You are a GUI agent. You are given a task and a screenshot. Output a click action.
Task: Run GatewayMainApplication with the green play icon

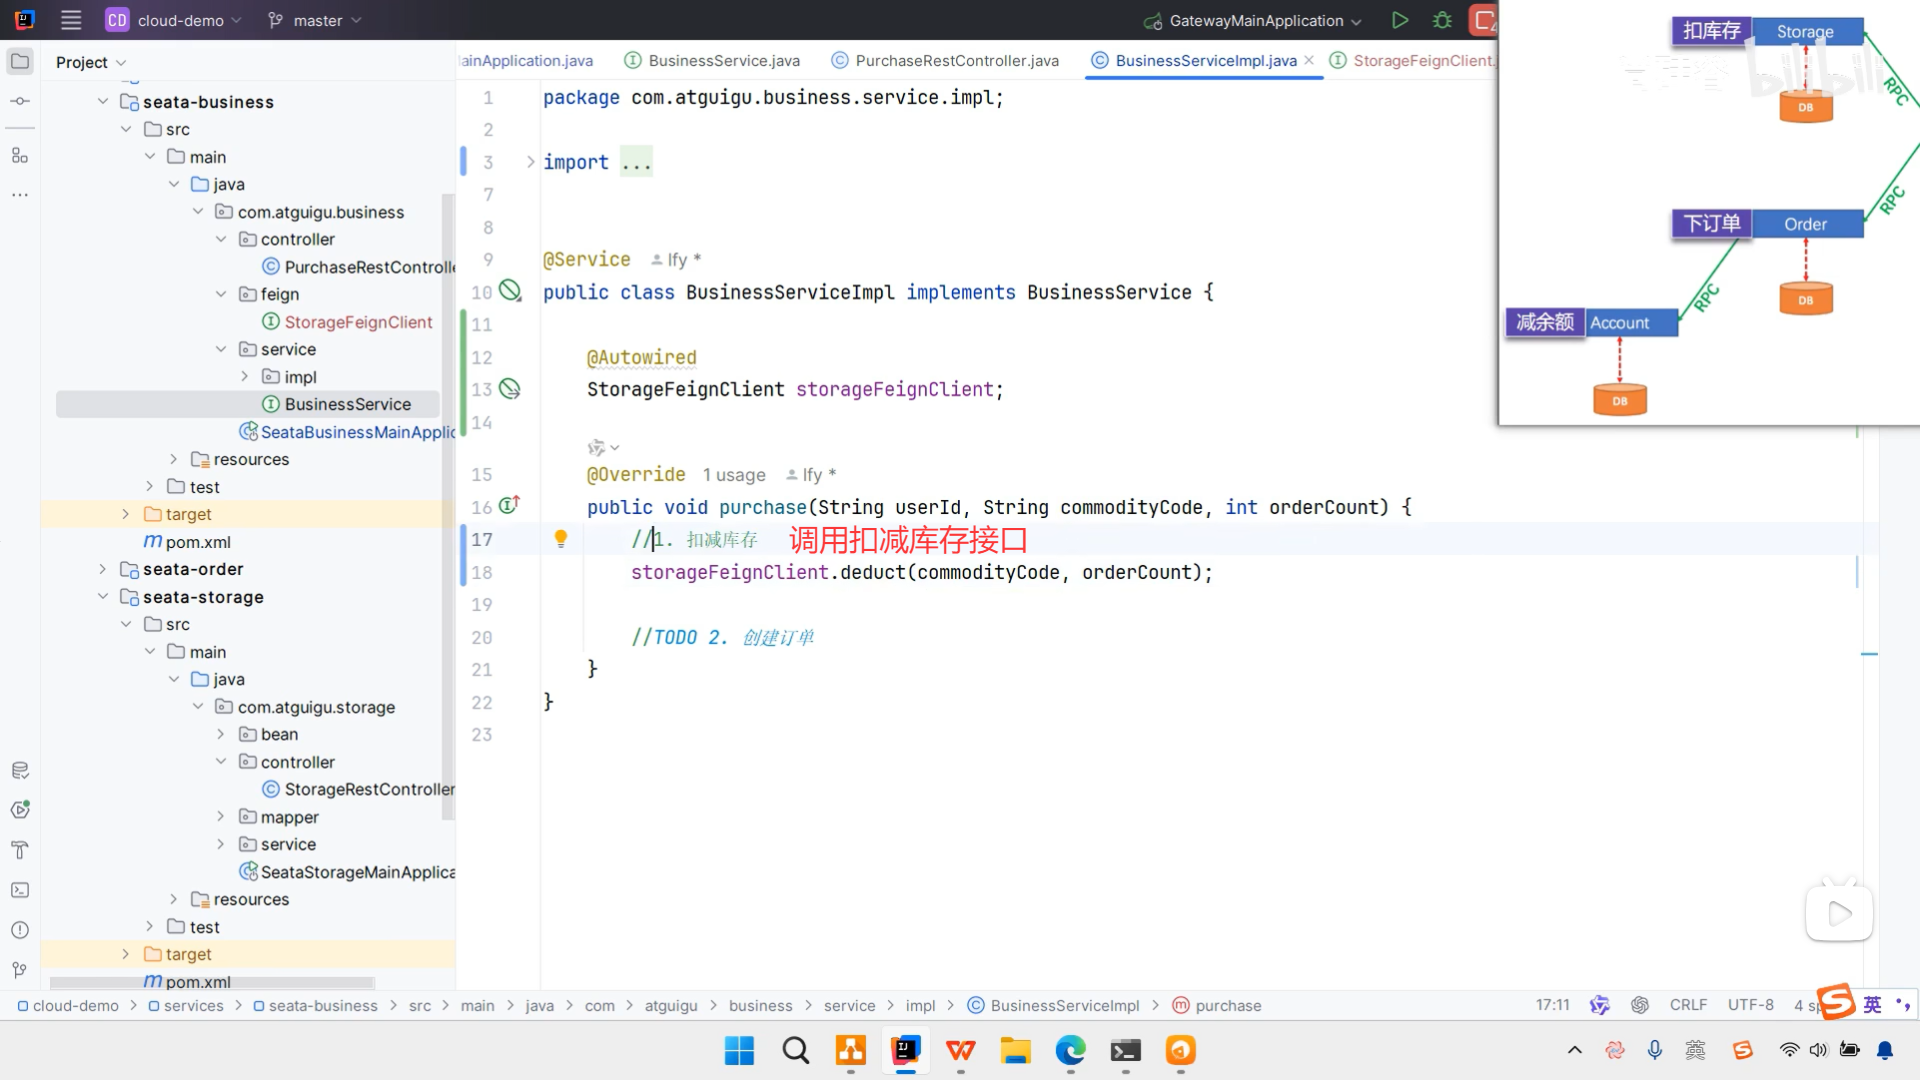coord(1400,20)
